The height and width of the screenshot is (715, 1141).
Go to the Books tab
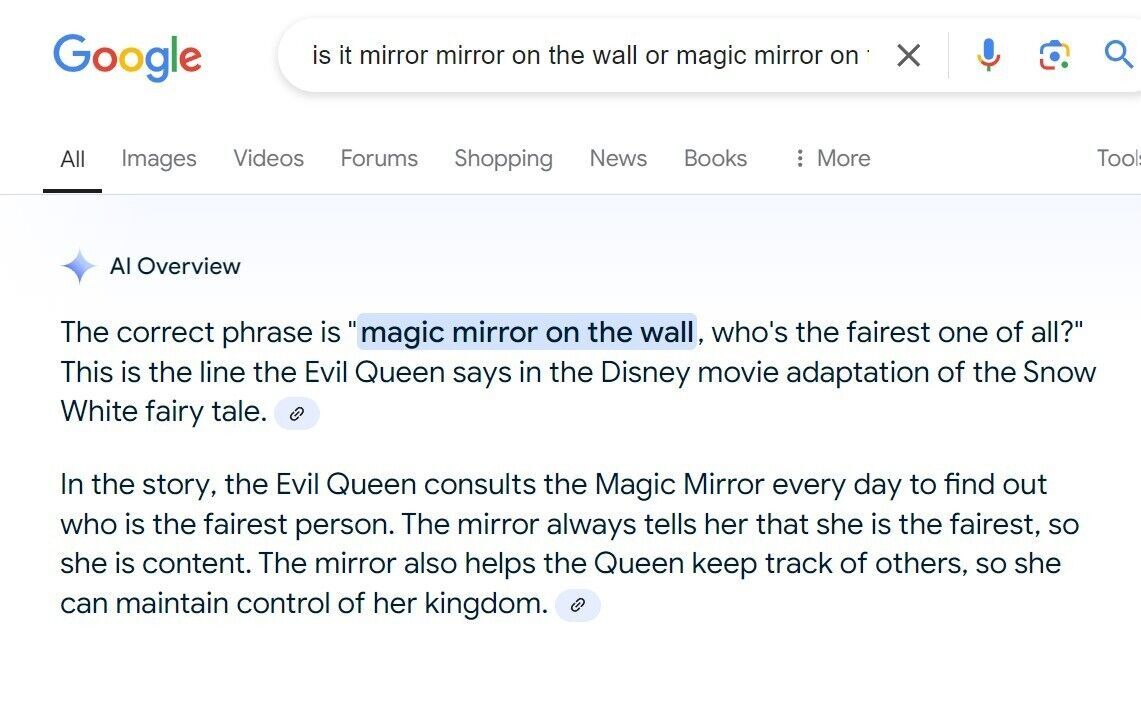point(715,158)
